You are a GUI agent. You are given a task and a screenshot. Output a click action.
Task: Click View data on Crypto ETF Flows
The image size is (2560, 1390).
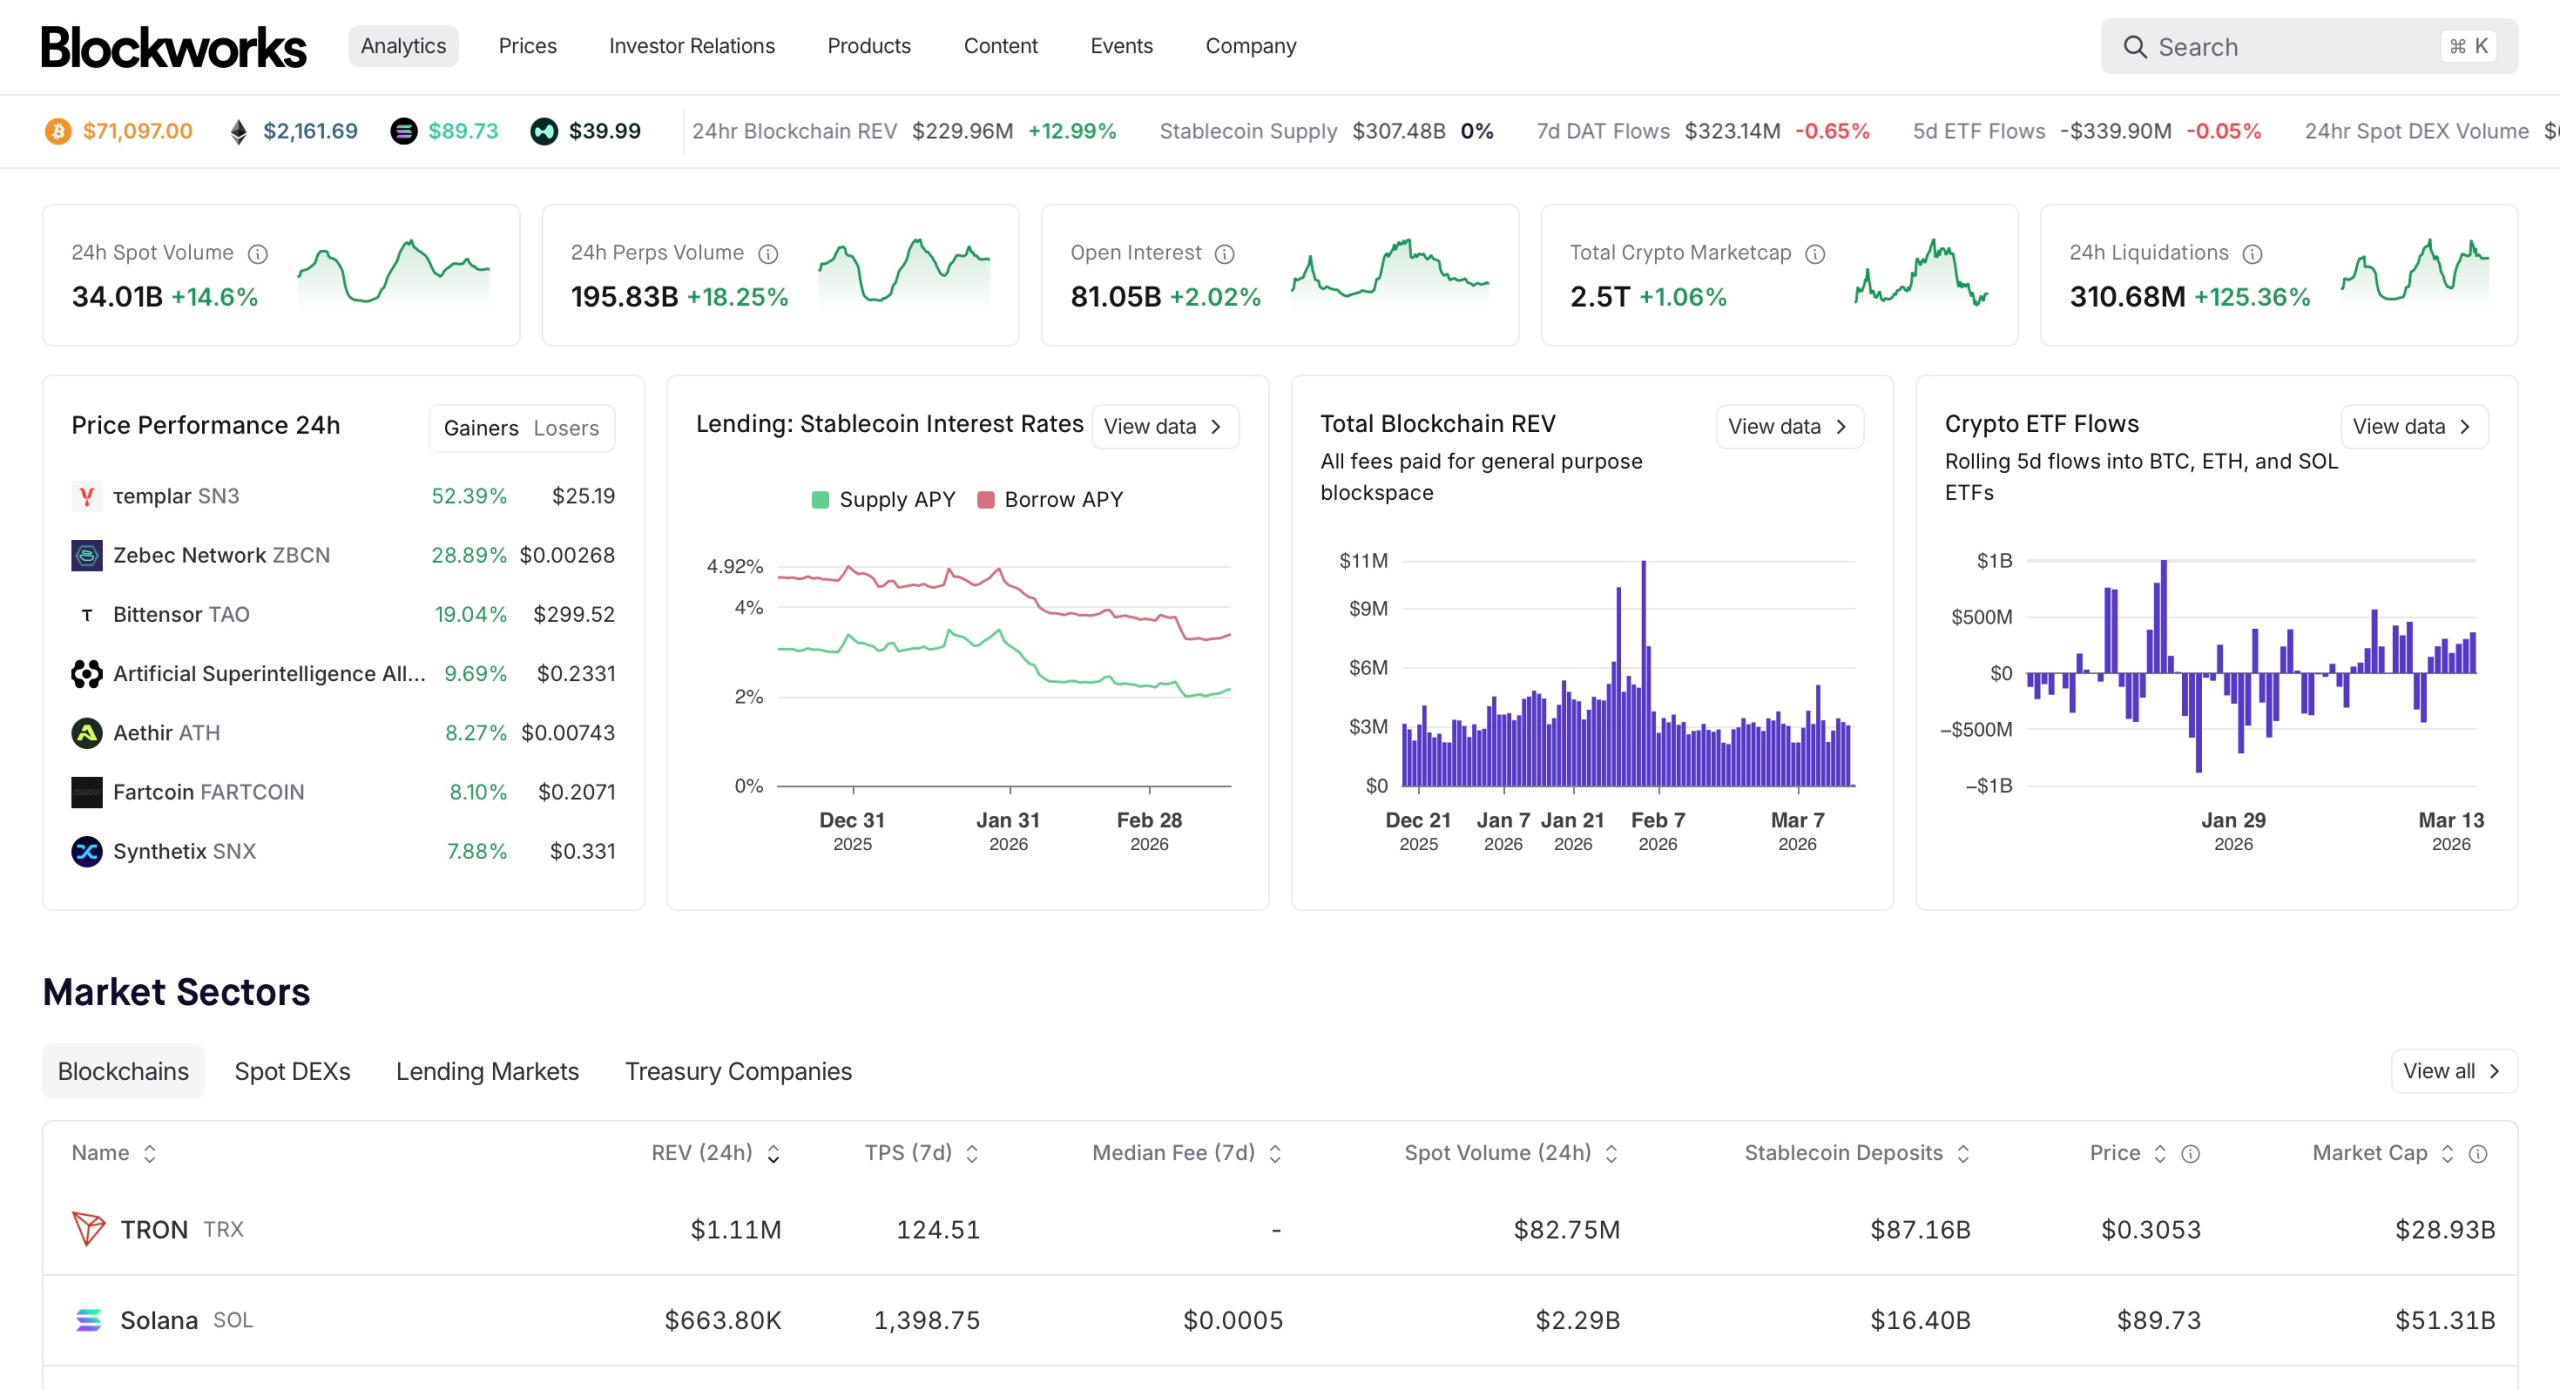(x=2412, y=427)
